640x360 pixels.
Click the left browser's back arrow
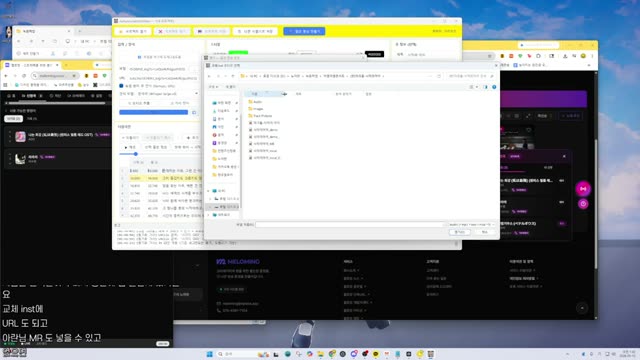point(6,76)
